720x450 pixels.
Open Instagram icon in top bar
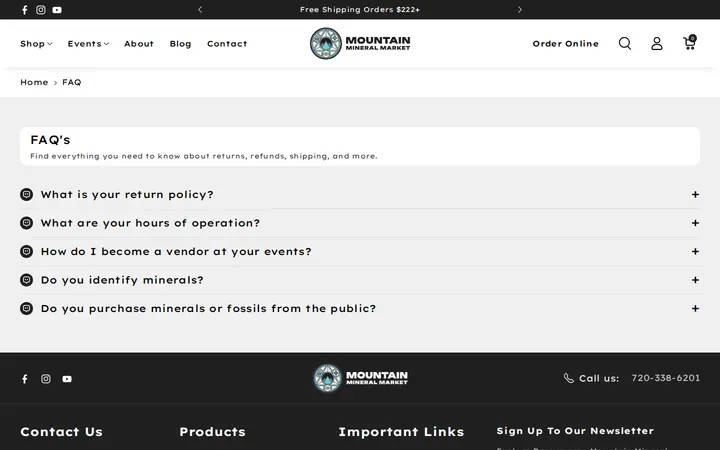(41, 10)
